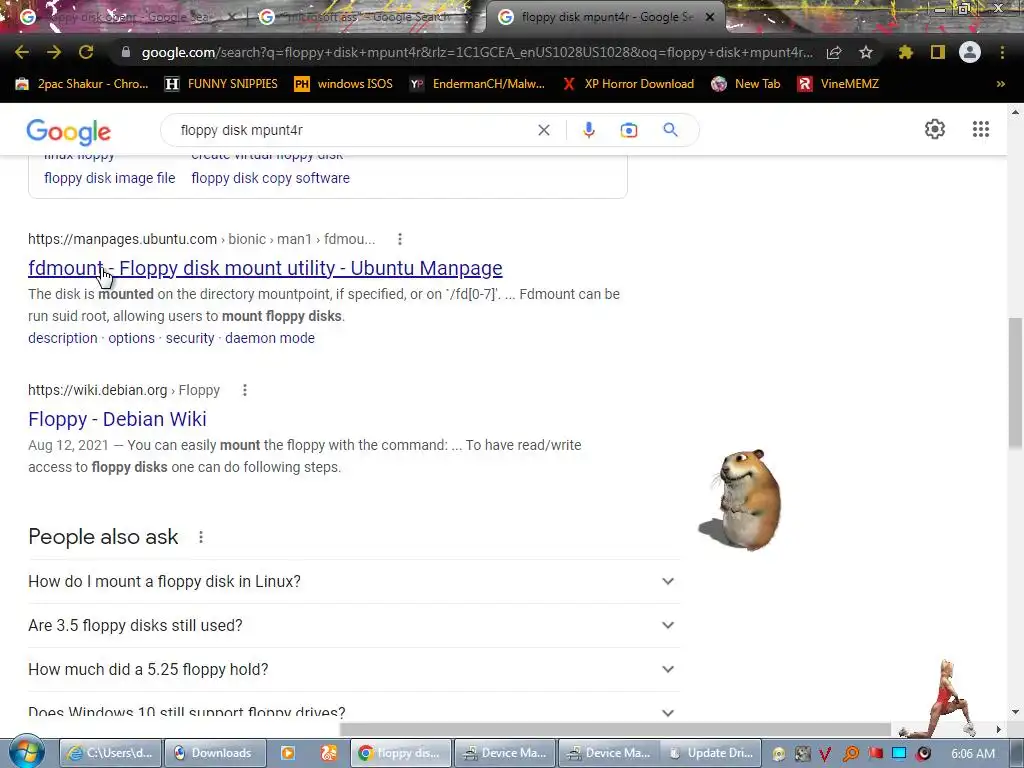Image resolution: width=1024 pixels, height=768 pixels.
Task: Open the 'New Tab' bookmark
Action: point(746,84)
